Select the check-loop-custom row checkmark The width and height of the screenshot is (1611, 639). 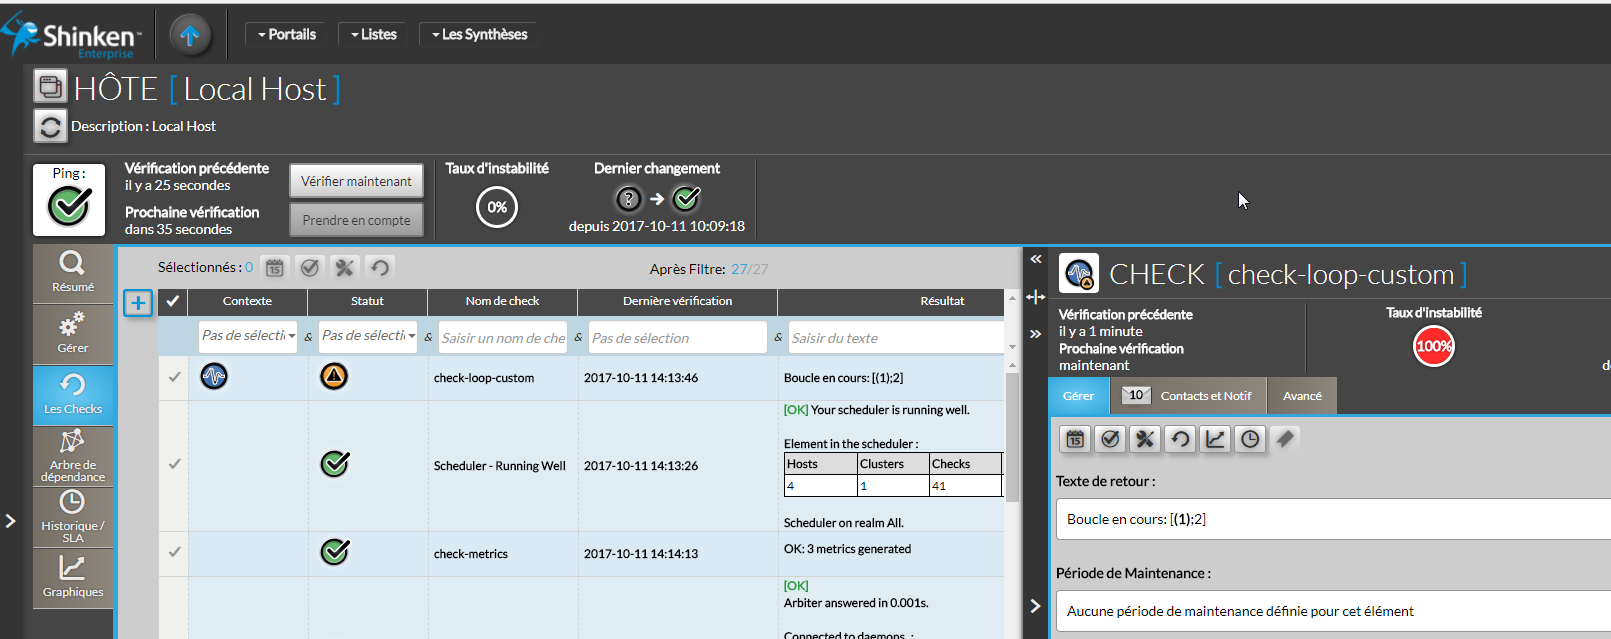point(174,377)
